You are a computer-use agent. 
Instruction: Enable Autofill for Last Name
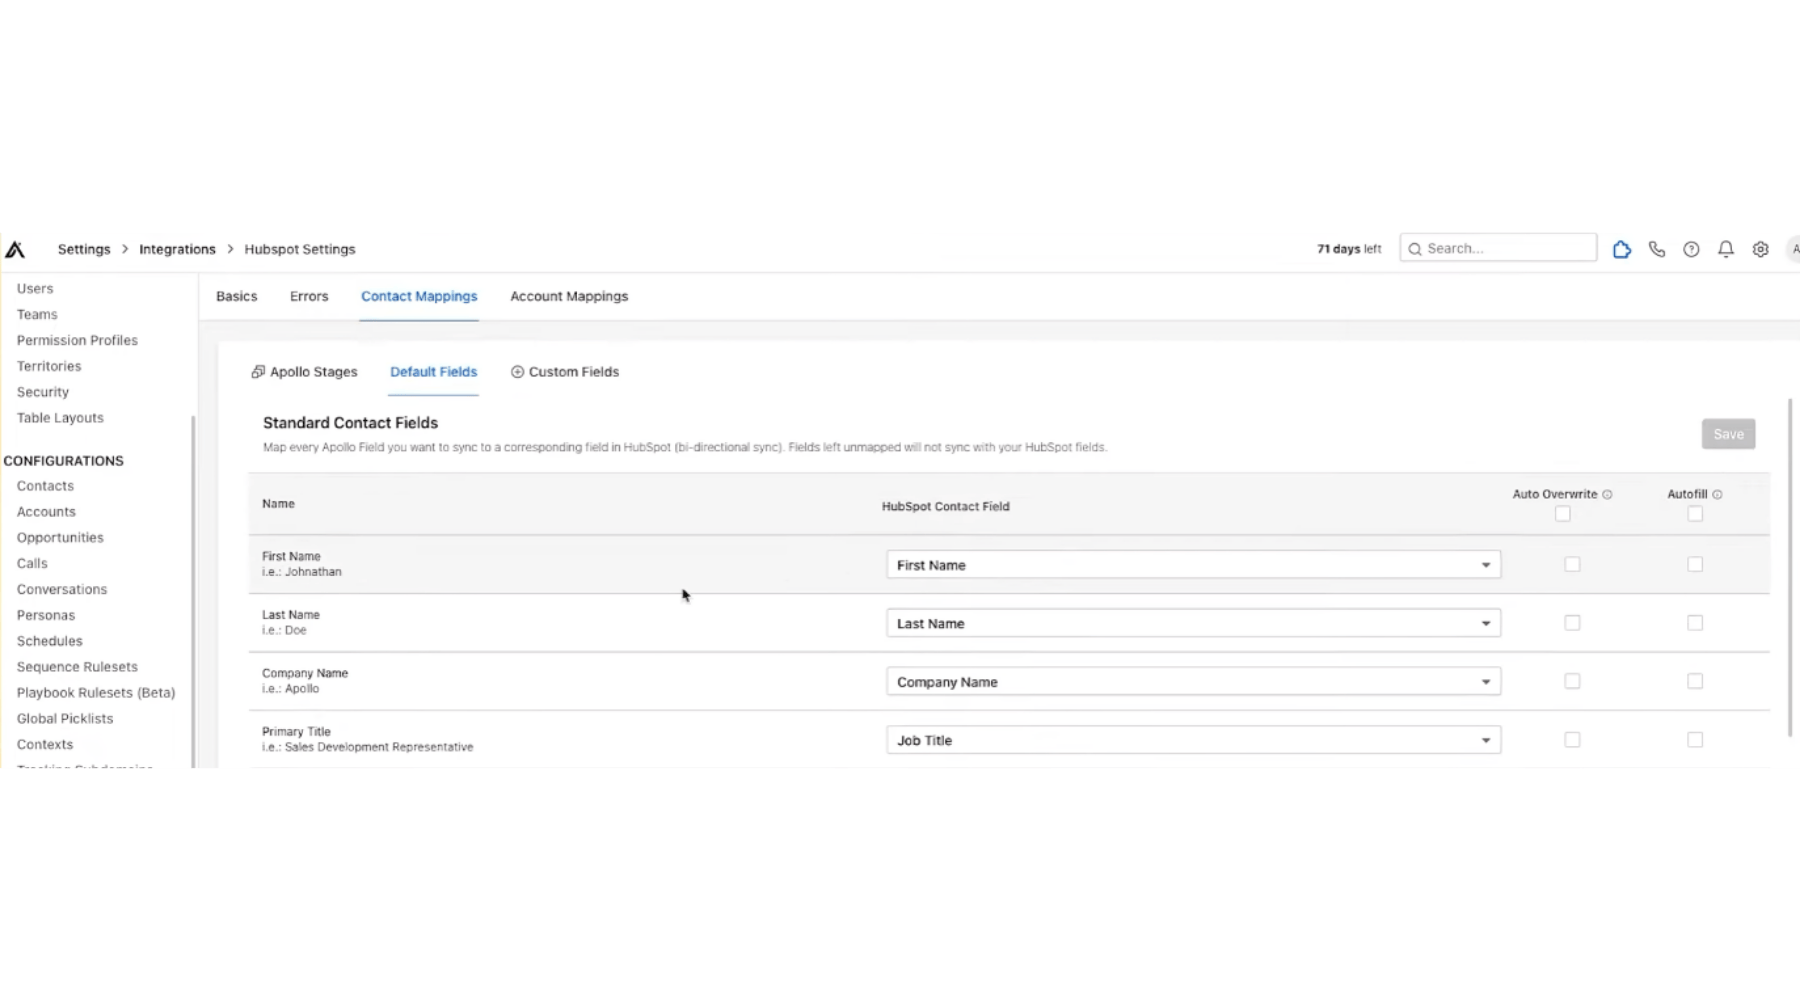click(1695, 623)
